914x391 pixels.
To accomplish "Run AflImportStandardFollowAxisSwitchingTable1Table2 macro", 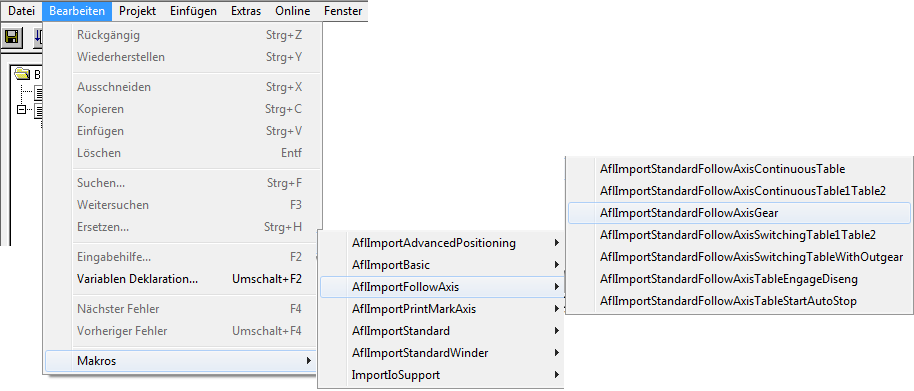I will coord(739,235).
